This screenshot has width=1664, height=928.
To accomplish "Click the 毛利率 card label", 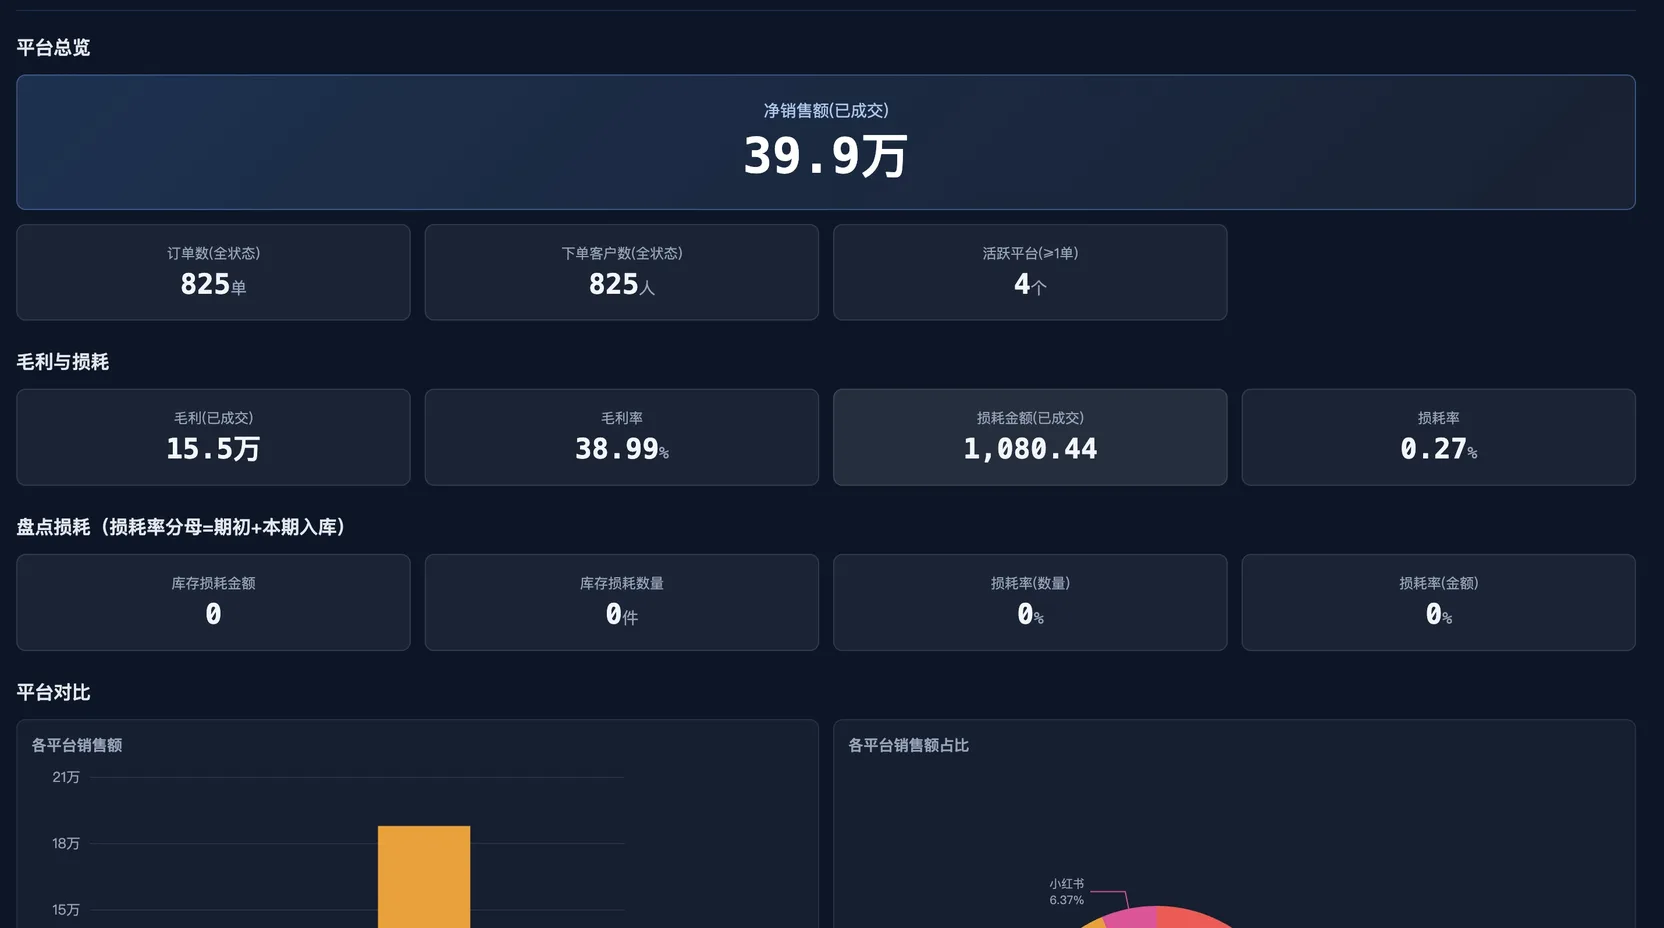I will coord(622,418).
